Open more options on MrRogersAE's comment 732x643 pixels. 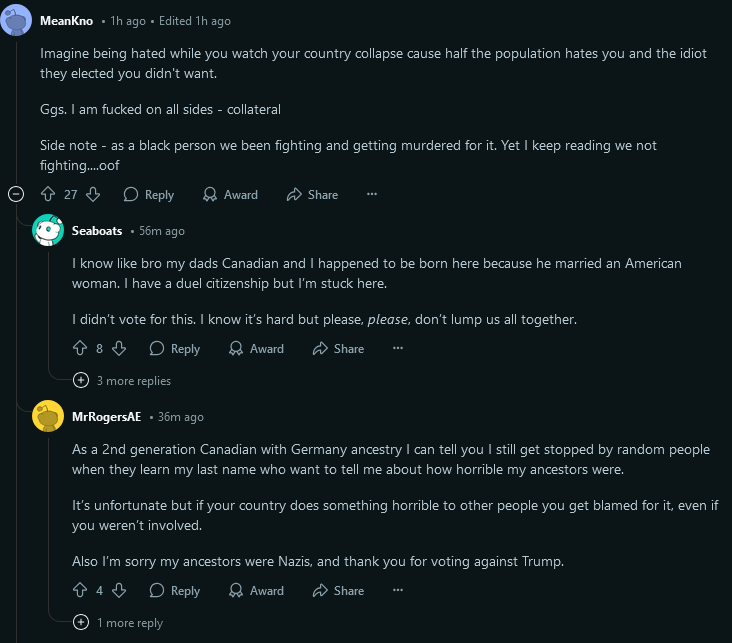398,590
